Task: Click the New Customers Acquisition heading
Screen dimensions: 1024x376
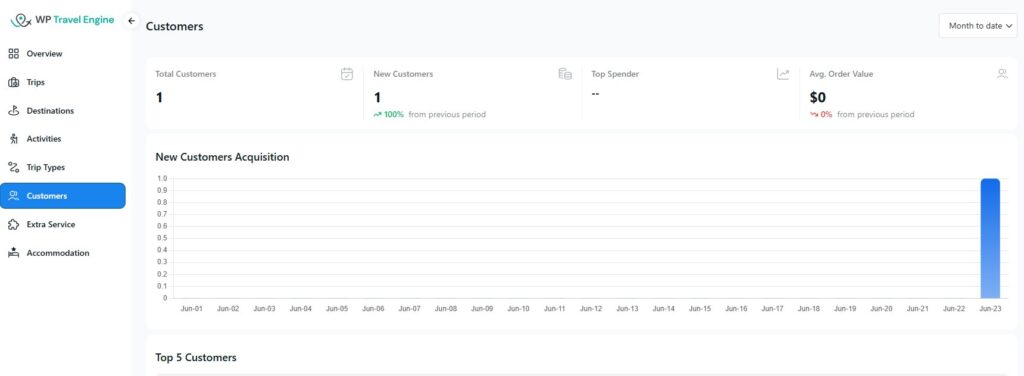Action: [222, 157]
